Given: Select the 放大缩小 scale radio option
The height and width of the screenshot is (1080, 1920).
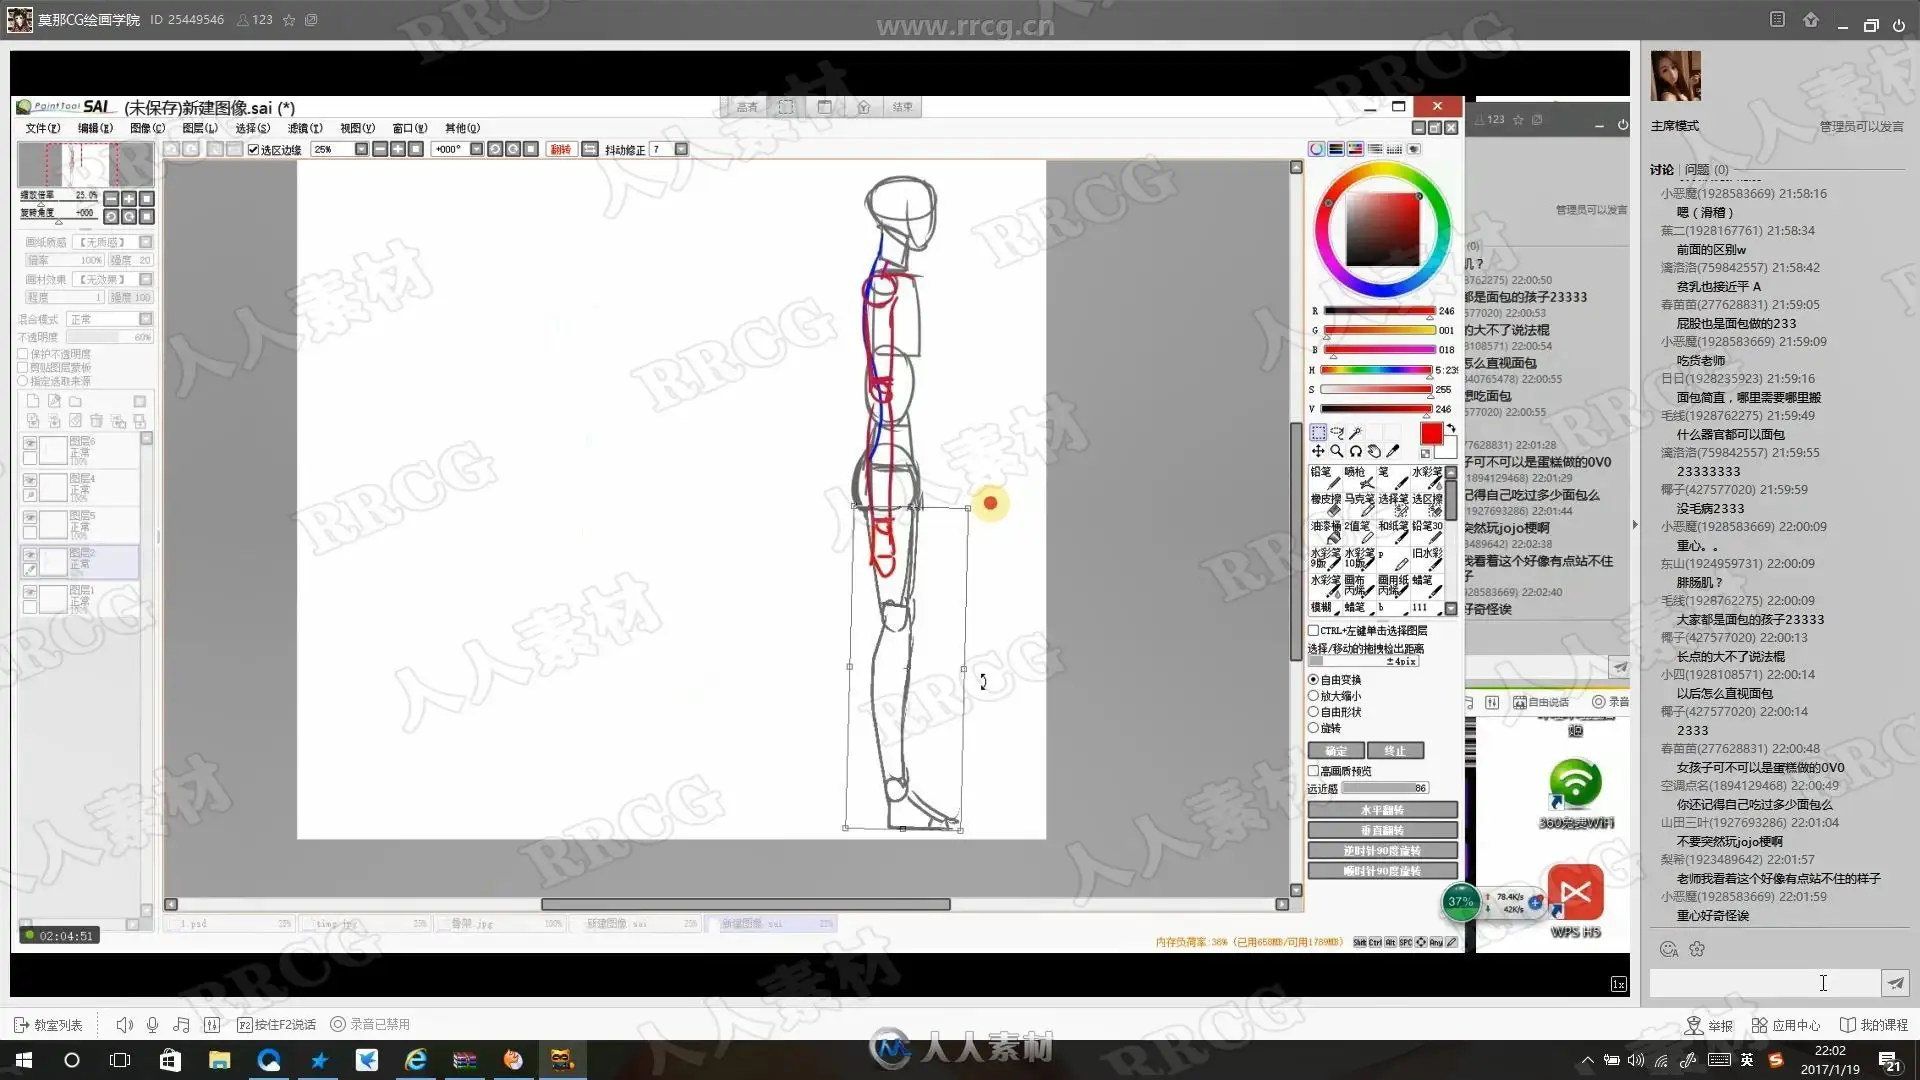Looking at the screenshot, I should pyautogui.click(x=1313, y=696).
